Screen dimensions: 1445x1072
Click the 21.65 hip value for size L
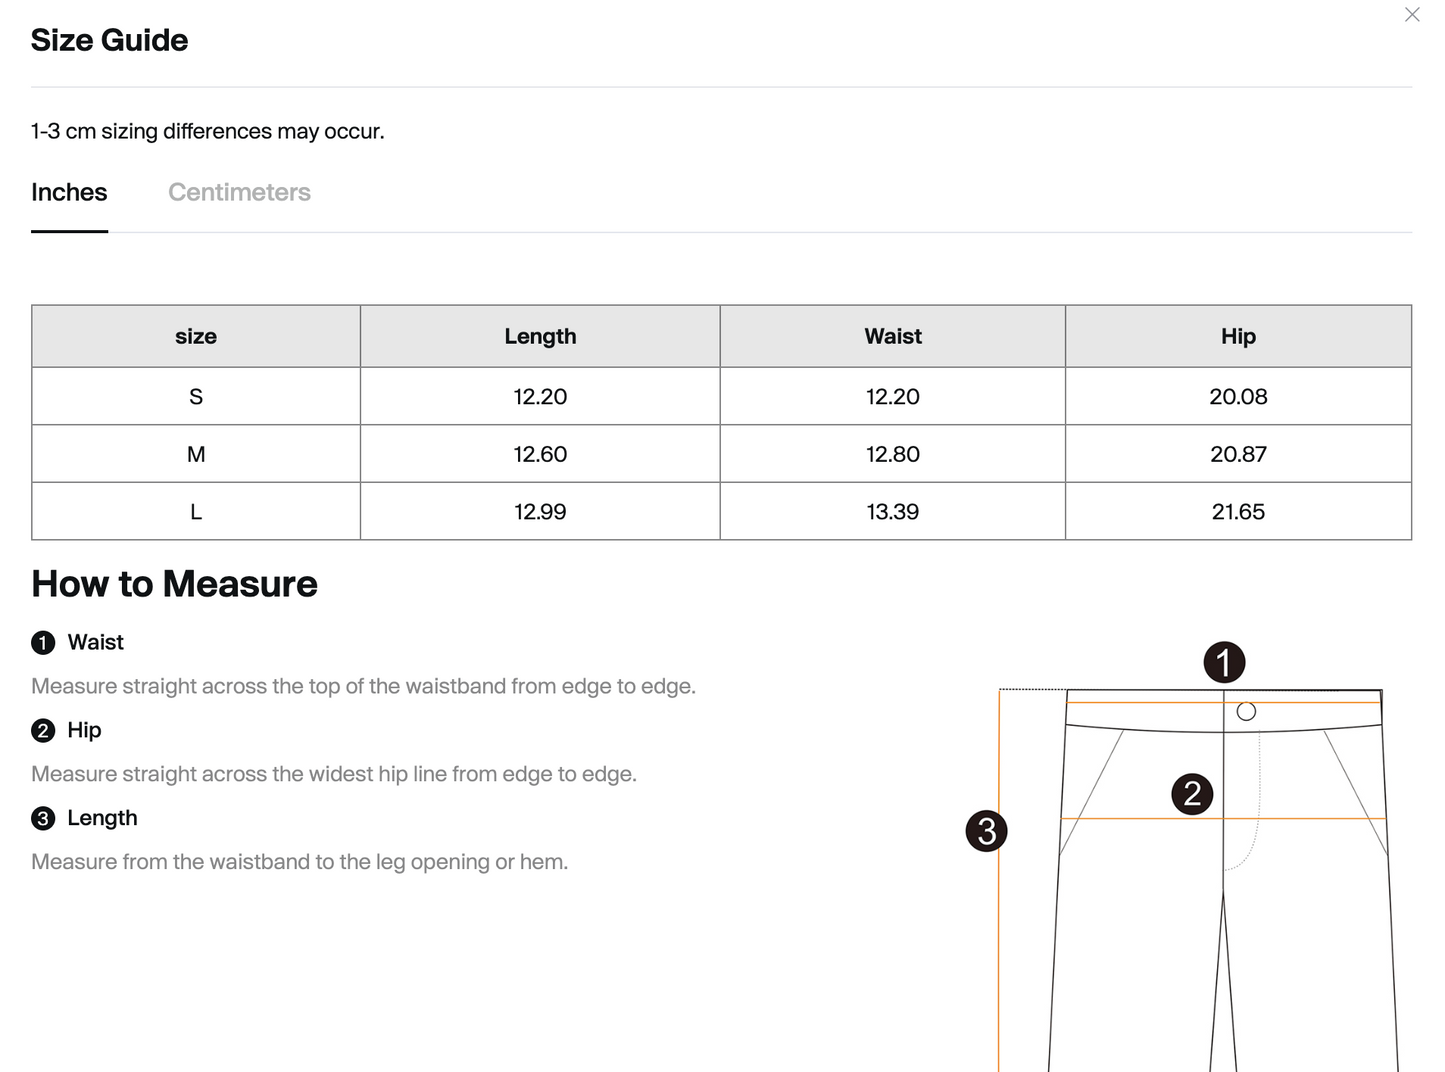pyautogui.click(x=1238, y=512)
